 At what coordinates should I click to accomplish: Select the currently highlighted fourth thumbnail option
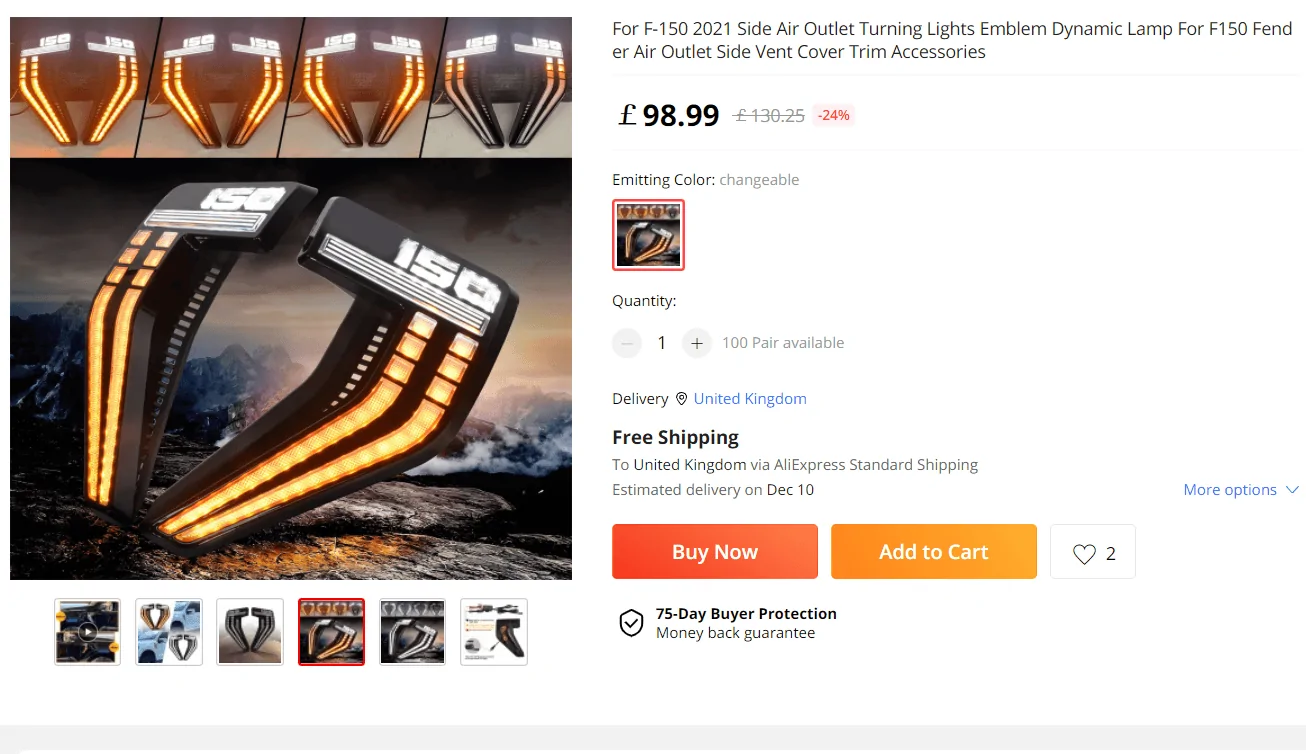coord(331,631)
